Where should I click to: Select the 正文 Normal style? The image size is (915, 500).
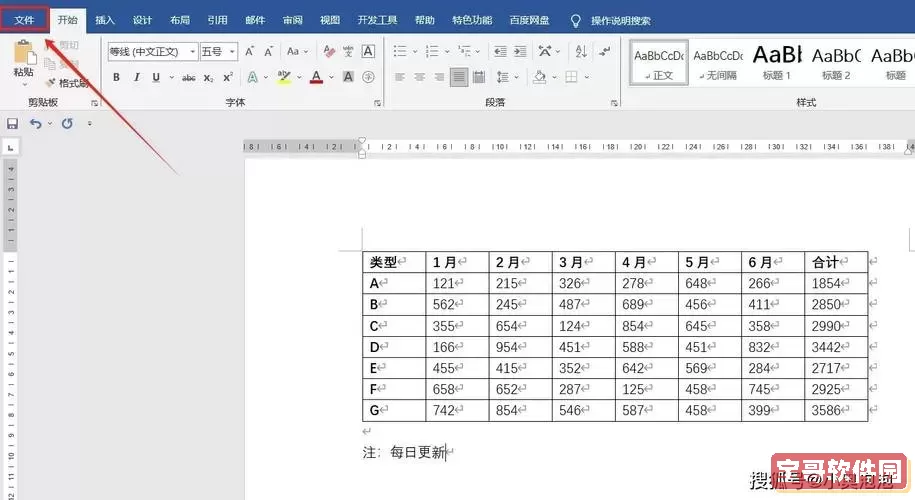point(659,63)
